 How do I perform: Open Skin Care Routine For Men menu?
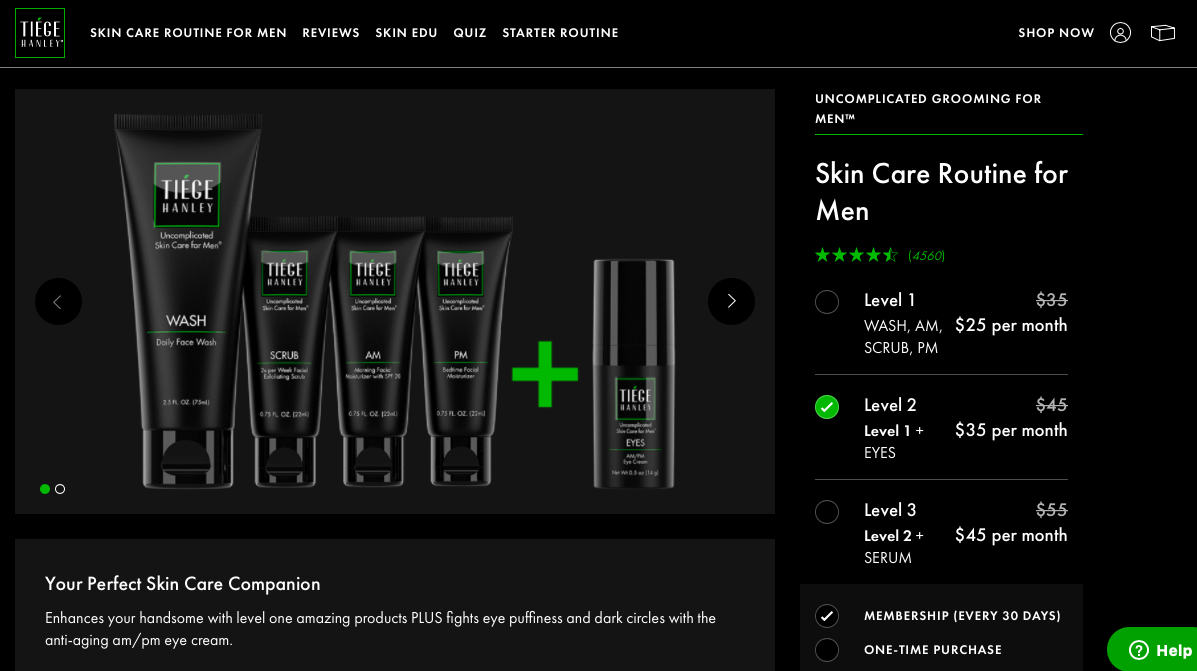[189, 33]
